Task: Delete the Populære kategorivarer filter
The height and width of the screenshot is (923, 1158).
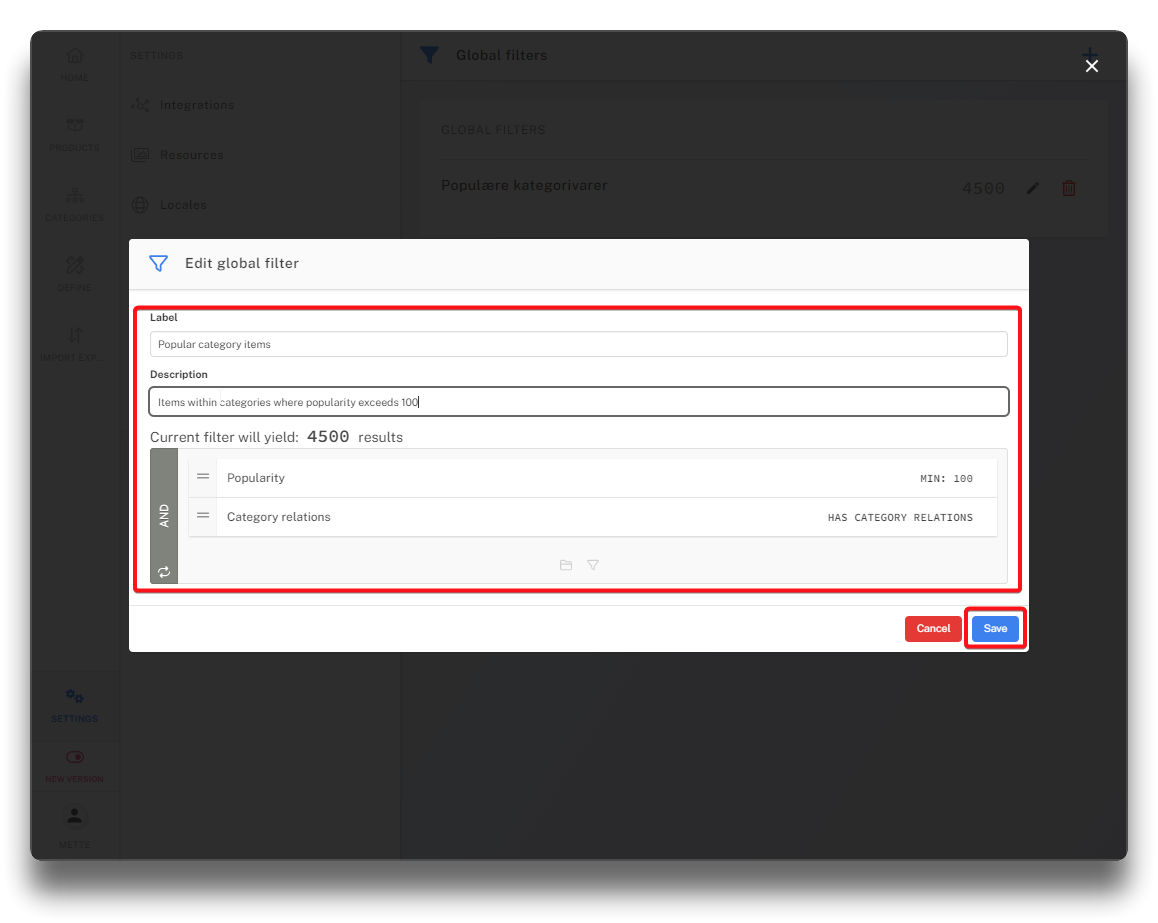Action: pyautogui.click(x=1069, y=188)
